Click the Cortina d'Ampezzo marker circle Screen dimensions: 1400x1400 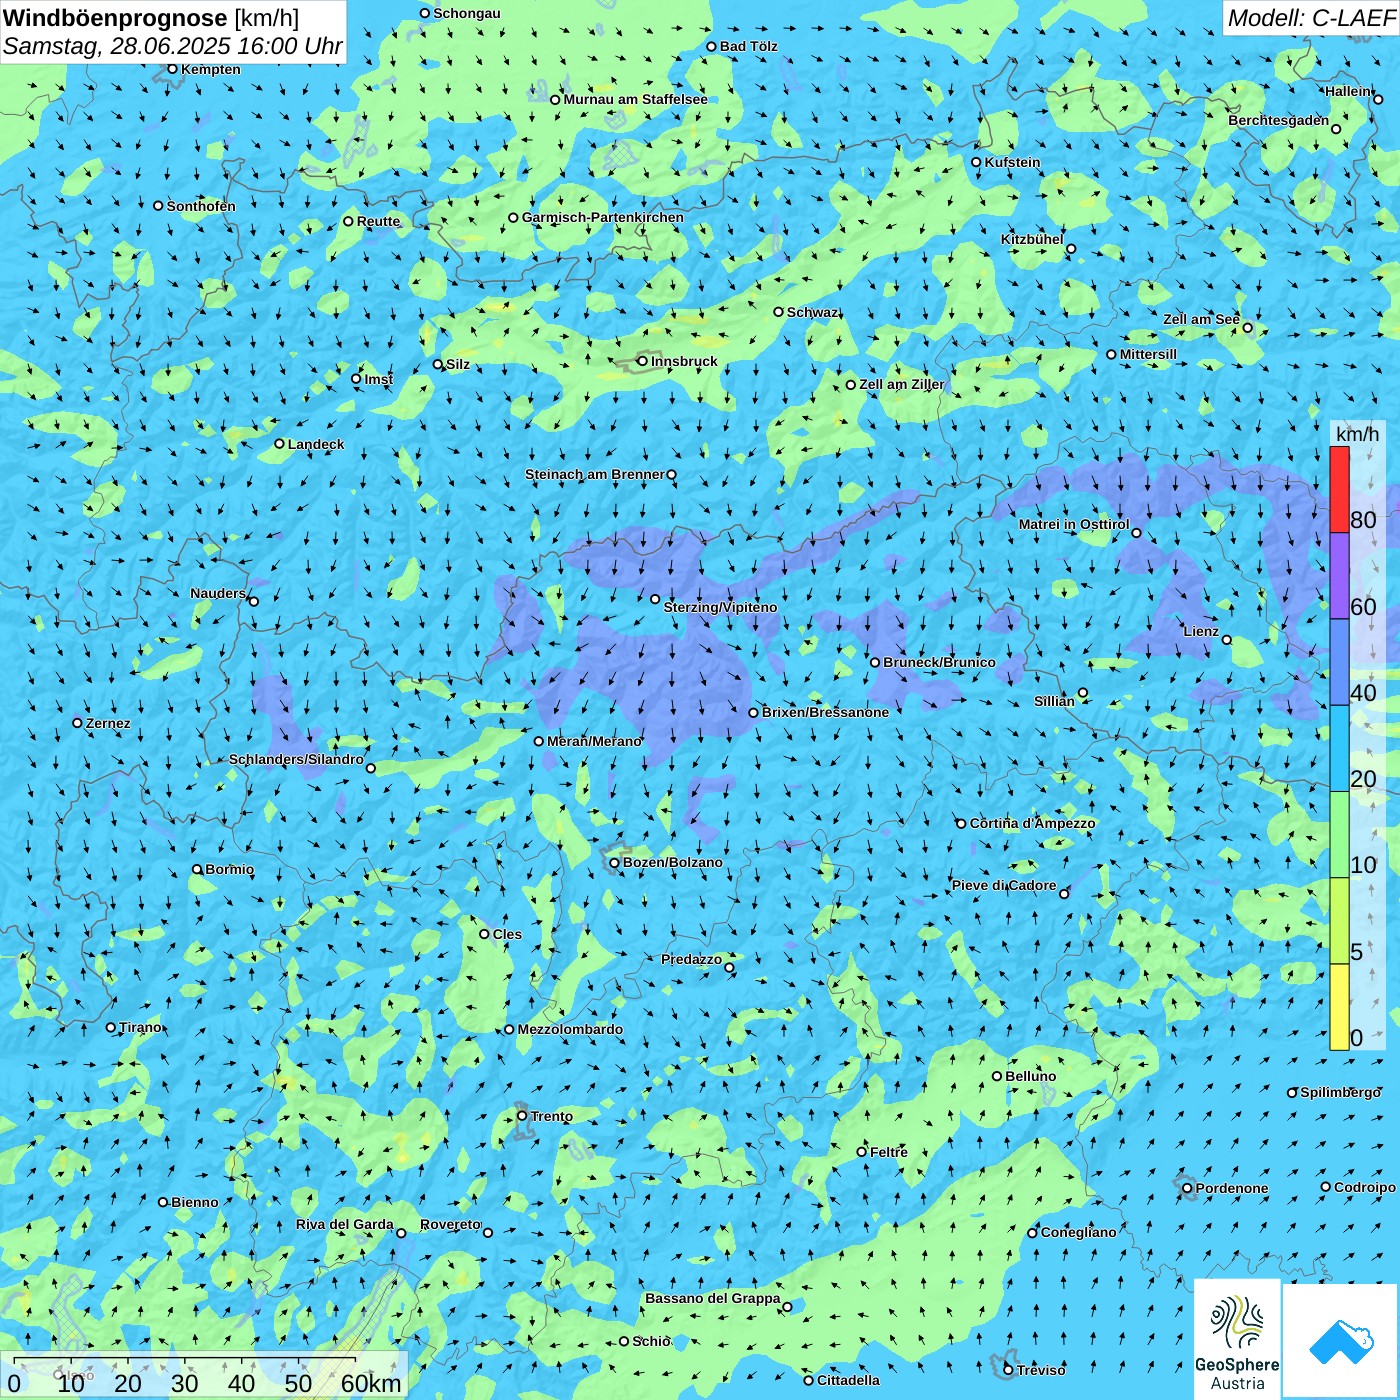point(961,824)
